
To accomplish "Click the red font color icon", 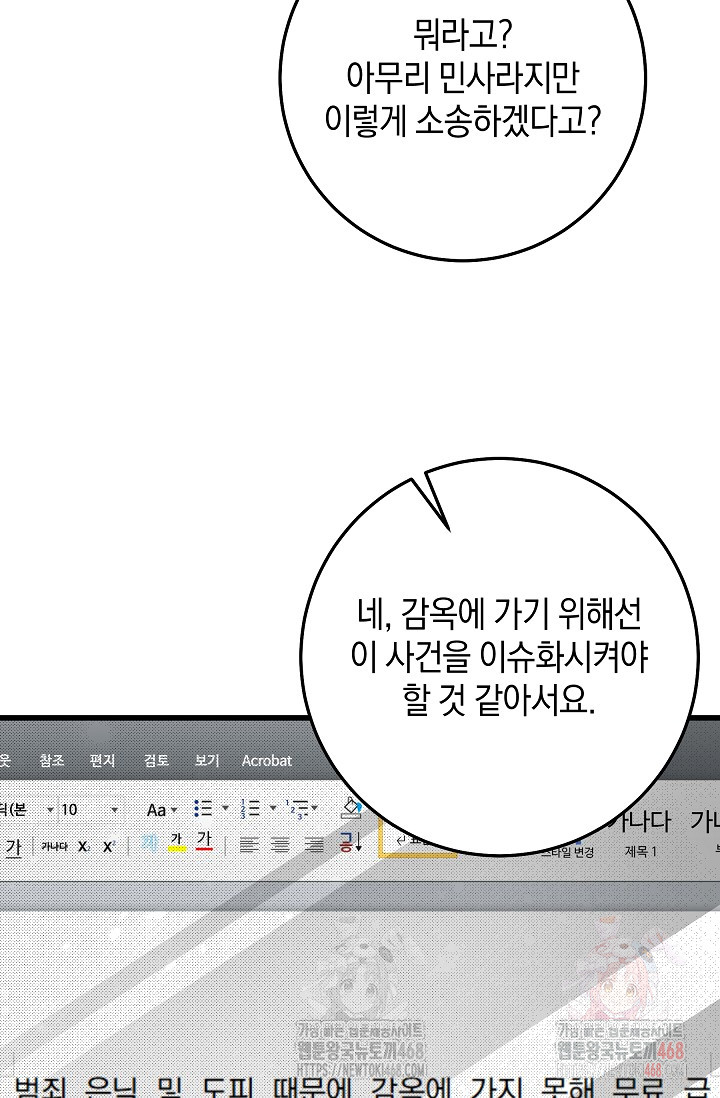I will coord(204,843).
